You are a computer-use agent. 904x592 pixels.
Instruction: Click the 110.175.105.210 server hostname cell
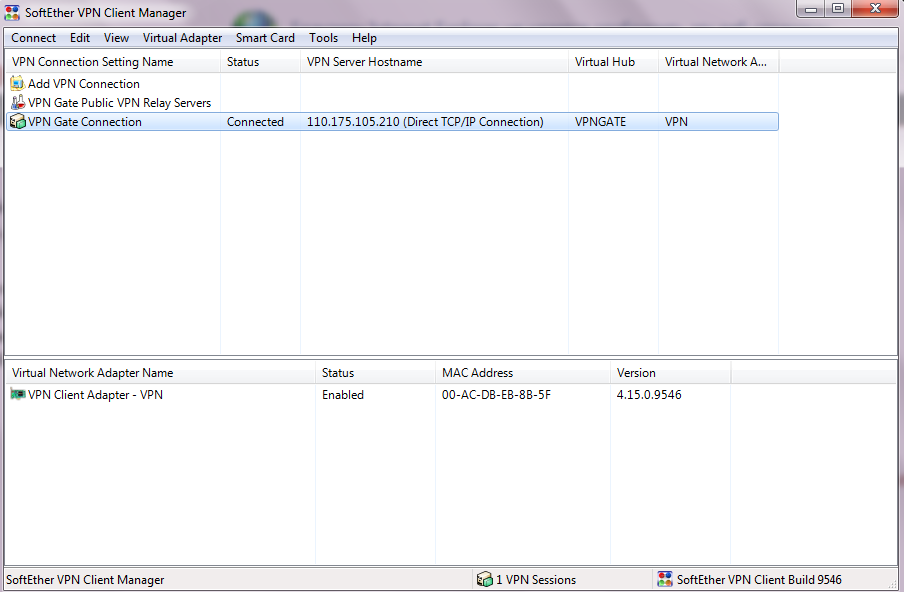[425, 122]
